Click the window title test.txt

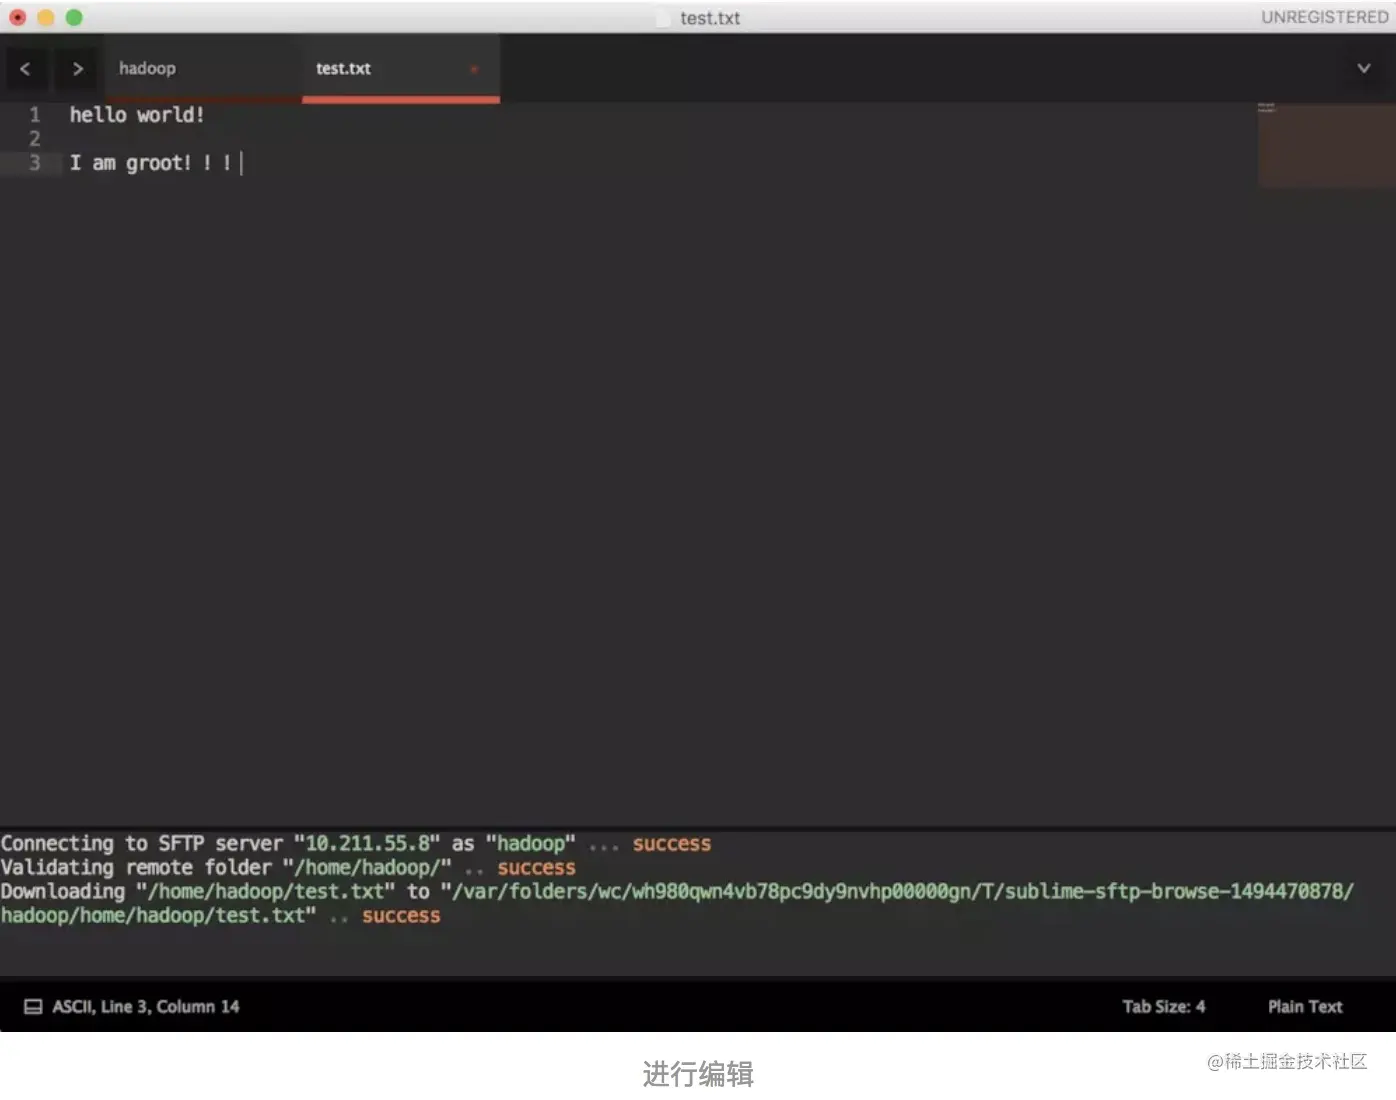(x=710, y=18)
